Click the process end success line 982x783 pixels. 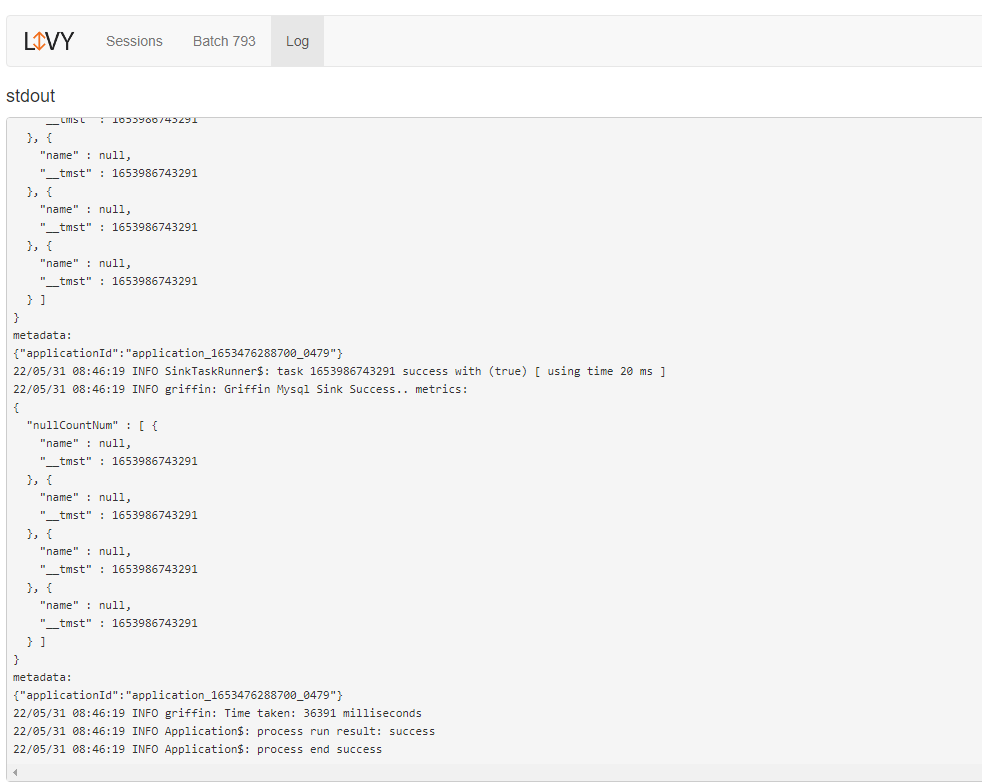point(197,749)
